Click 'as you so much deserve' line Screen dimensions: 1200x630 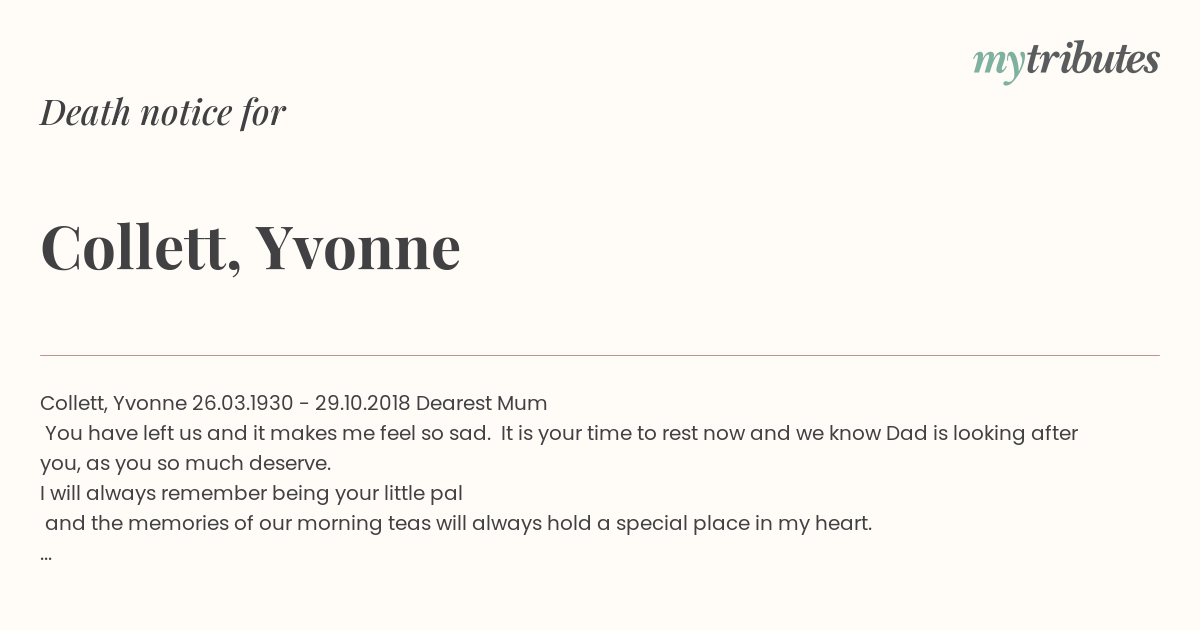tap(185, 463)
